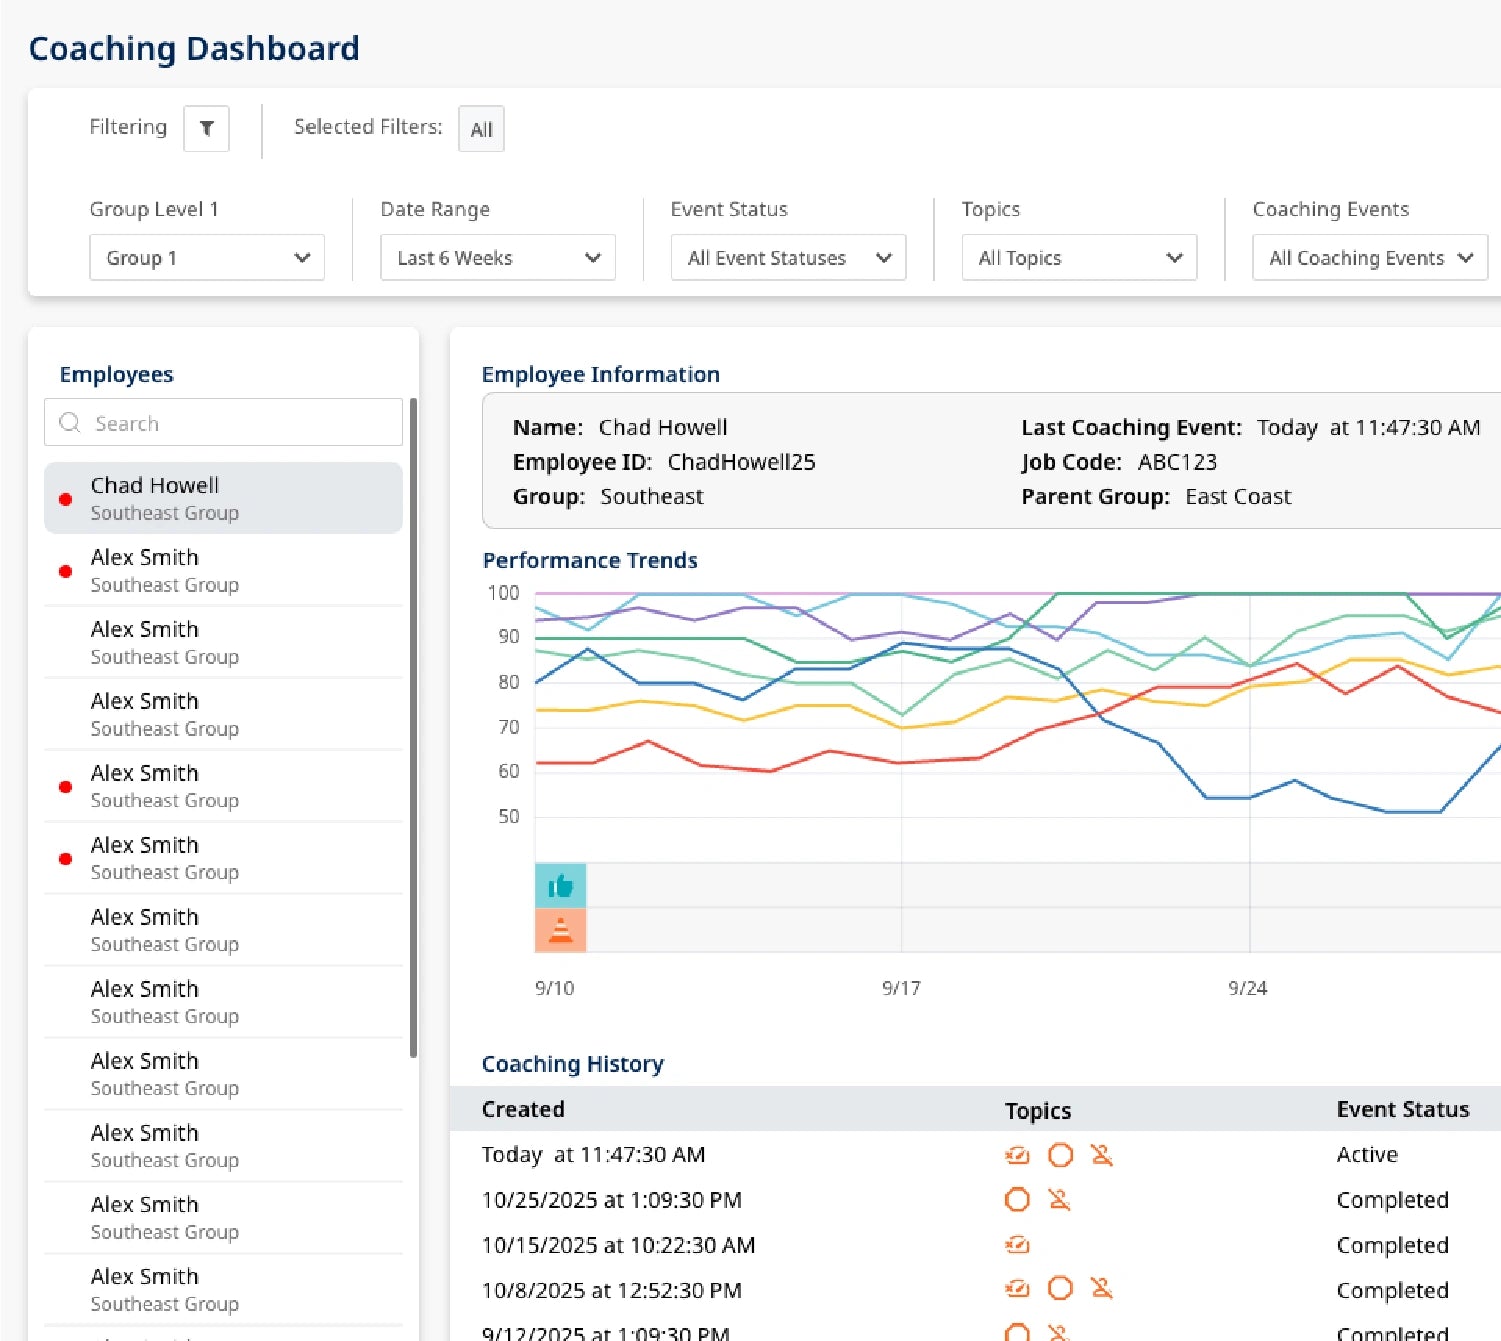Viewport: 1501px width, 1341px height.
Task: Click the Performance Trends heading
Action: coord(590,560)
